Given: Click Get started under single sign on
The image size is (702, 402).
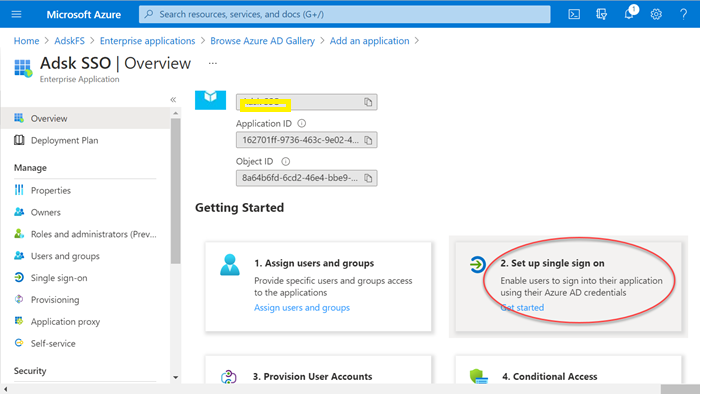Looking at the screenshot, I should point(522,308).
